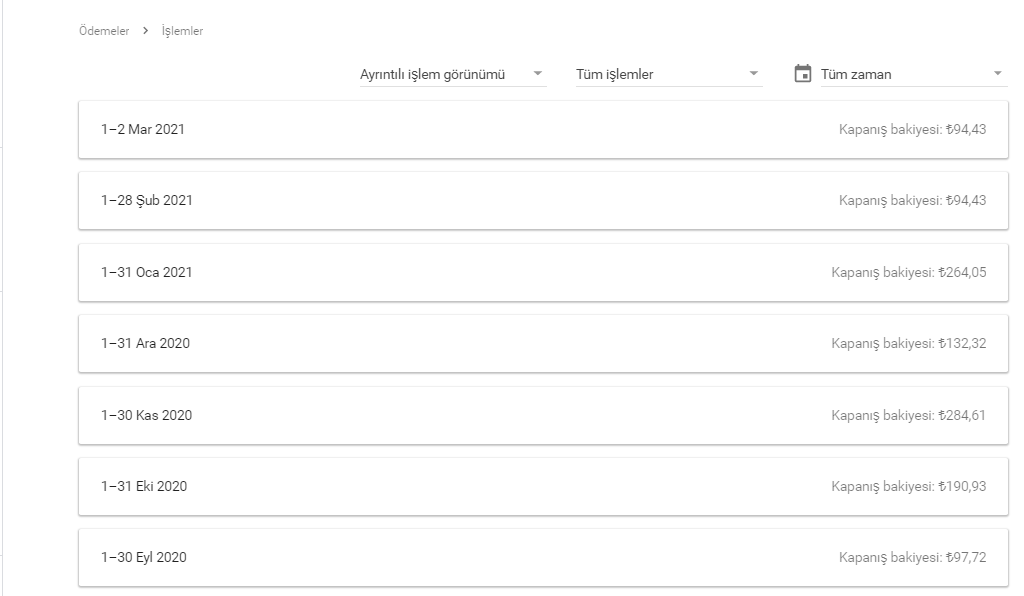Click the arrow next to Tüm işlemler
Image resolution: width=1024 pixels, height=596 pixels.
(x=754, y=74)
